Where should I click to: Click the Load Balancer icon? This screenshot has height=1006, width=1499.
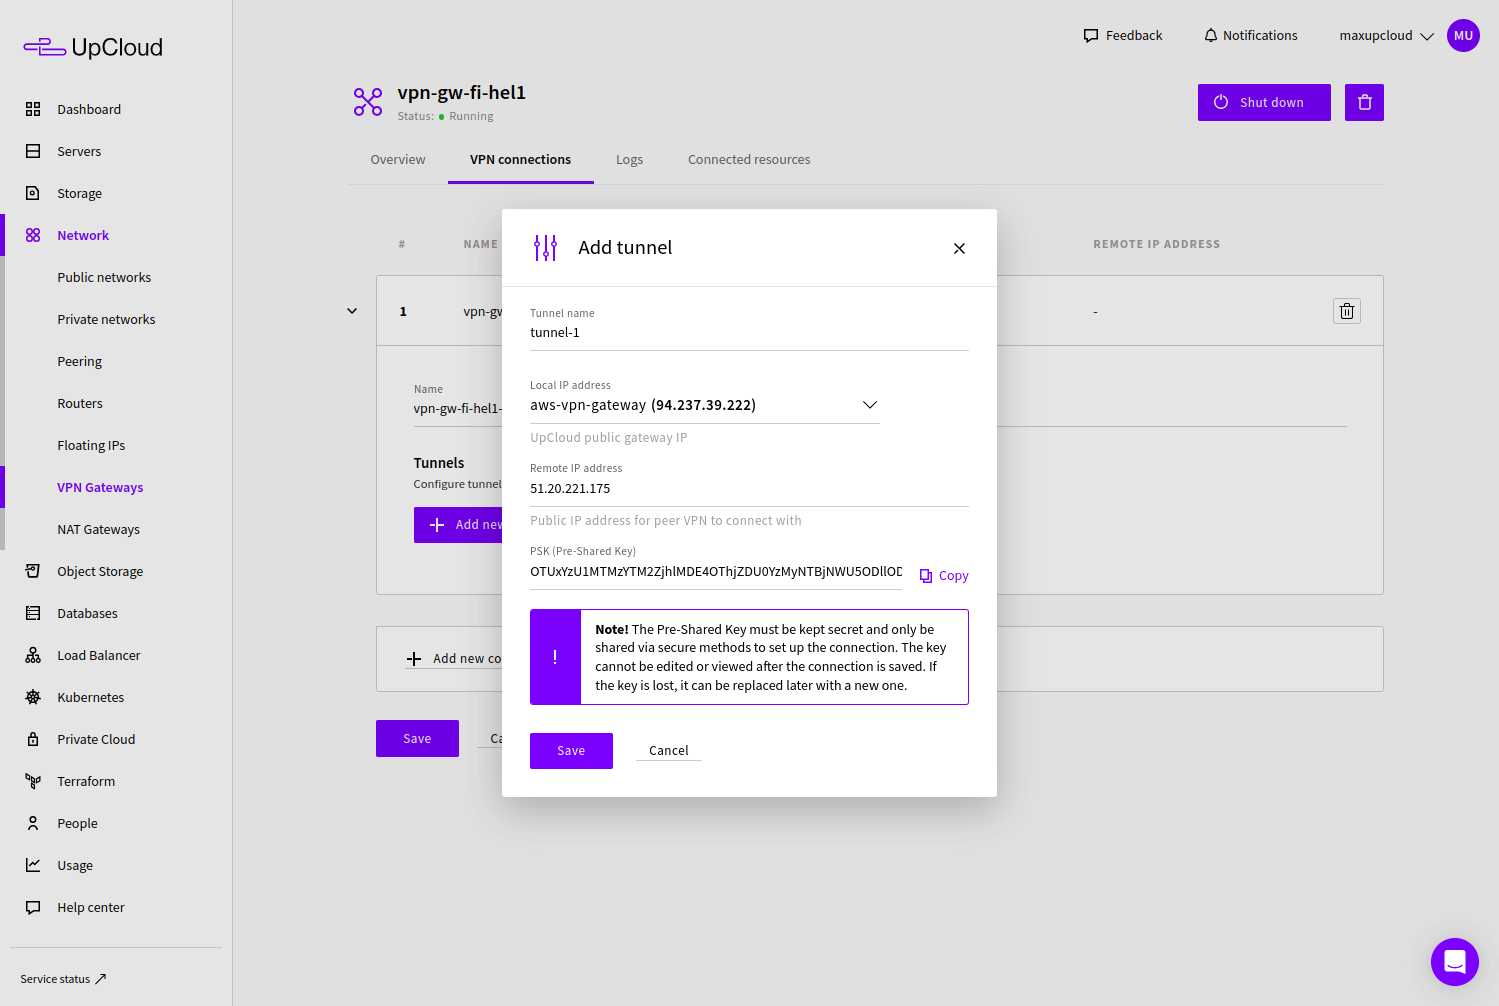33,655
